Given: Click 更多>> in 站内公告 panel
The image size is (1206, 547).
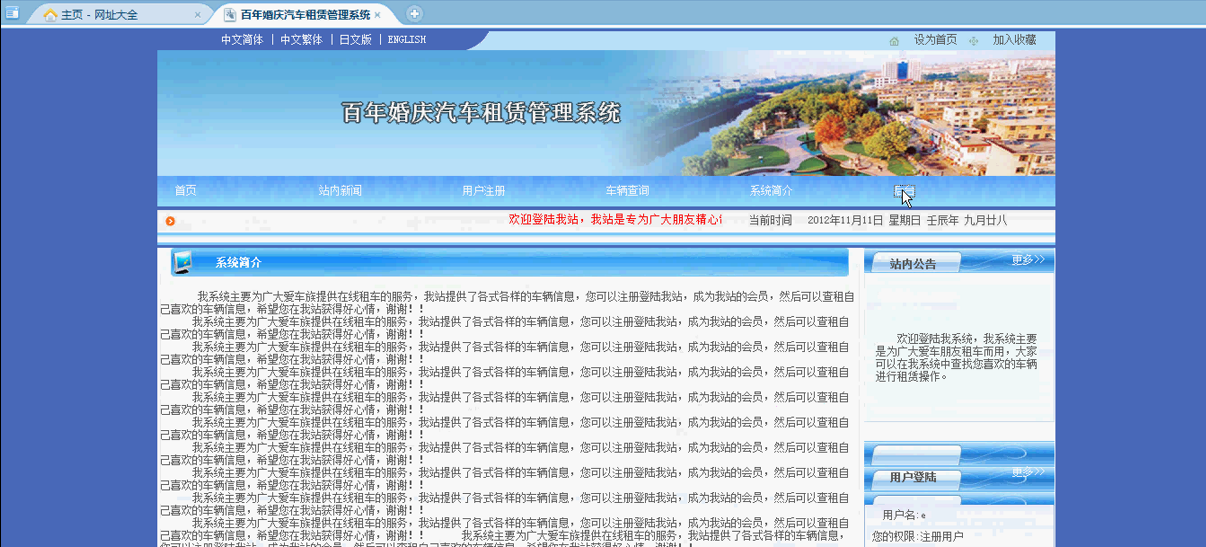Looking at the screenshot, I should click(x=1028, y=260).
